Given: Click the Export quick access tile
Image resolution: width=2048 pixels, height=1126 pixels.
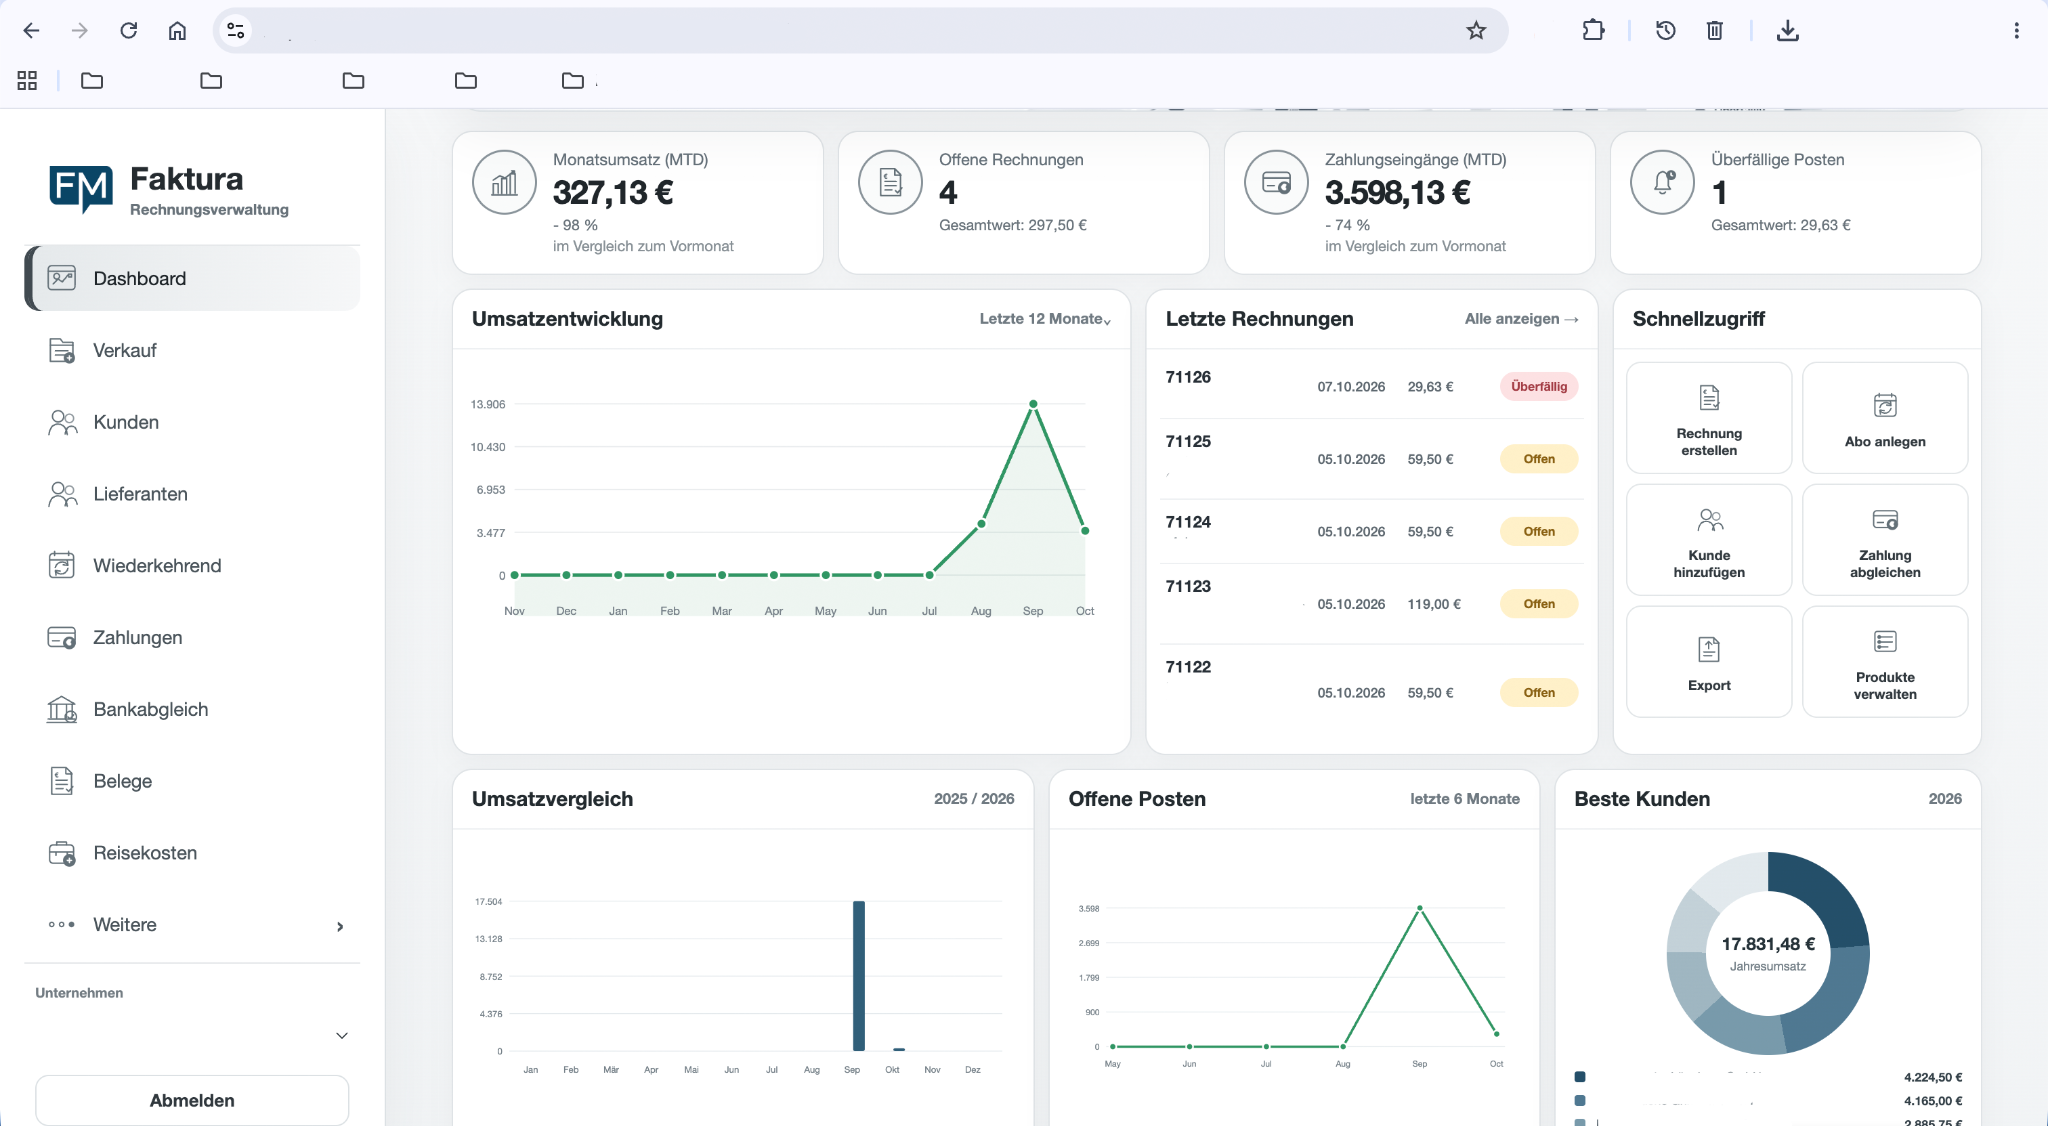Looking at the screenshot, I should coord(1709,662).
